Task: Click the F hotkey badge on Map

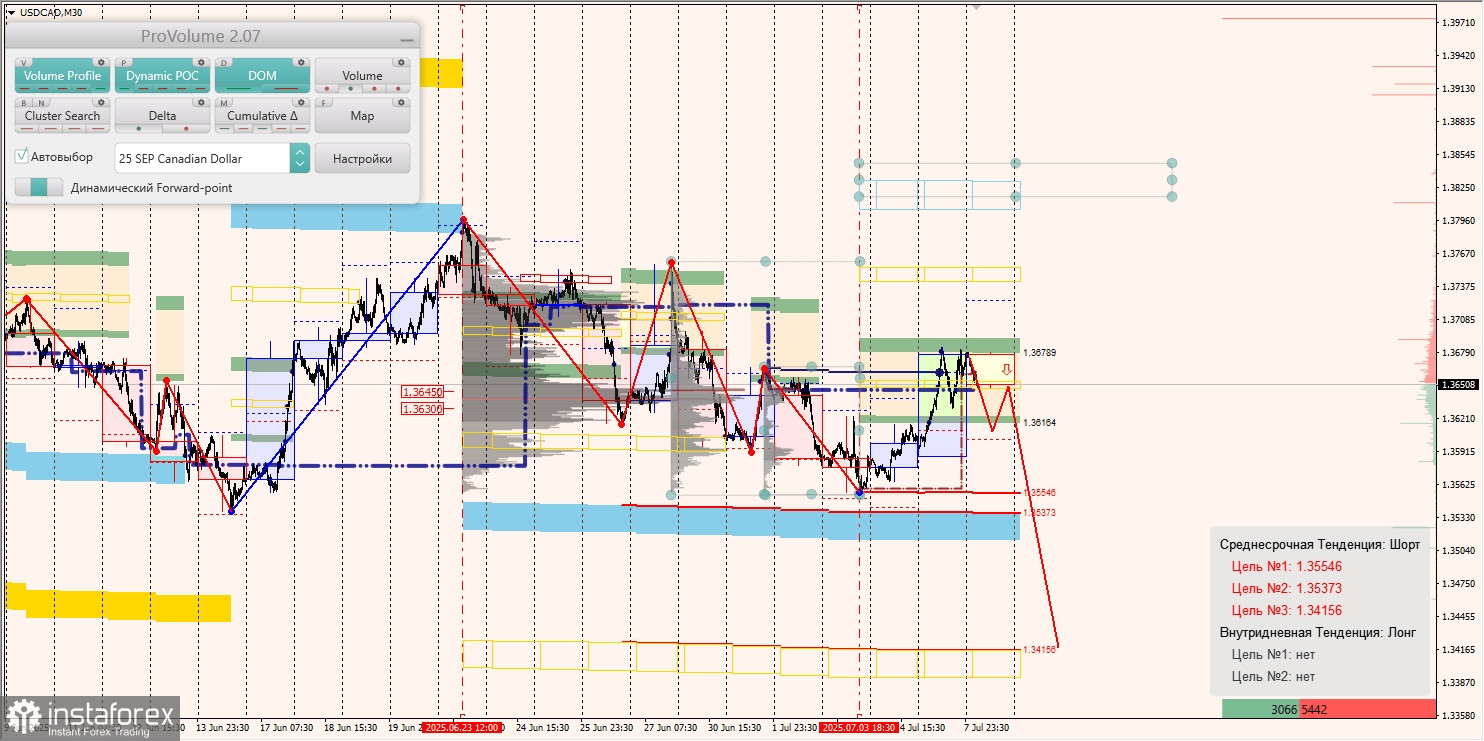Action: pos(323,102)
